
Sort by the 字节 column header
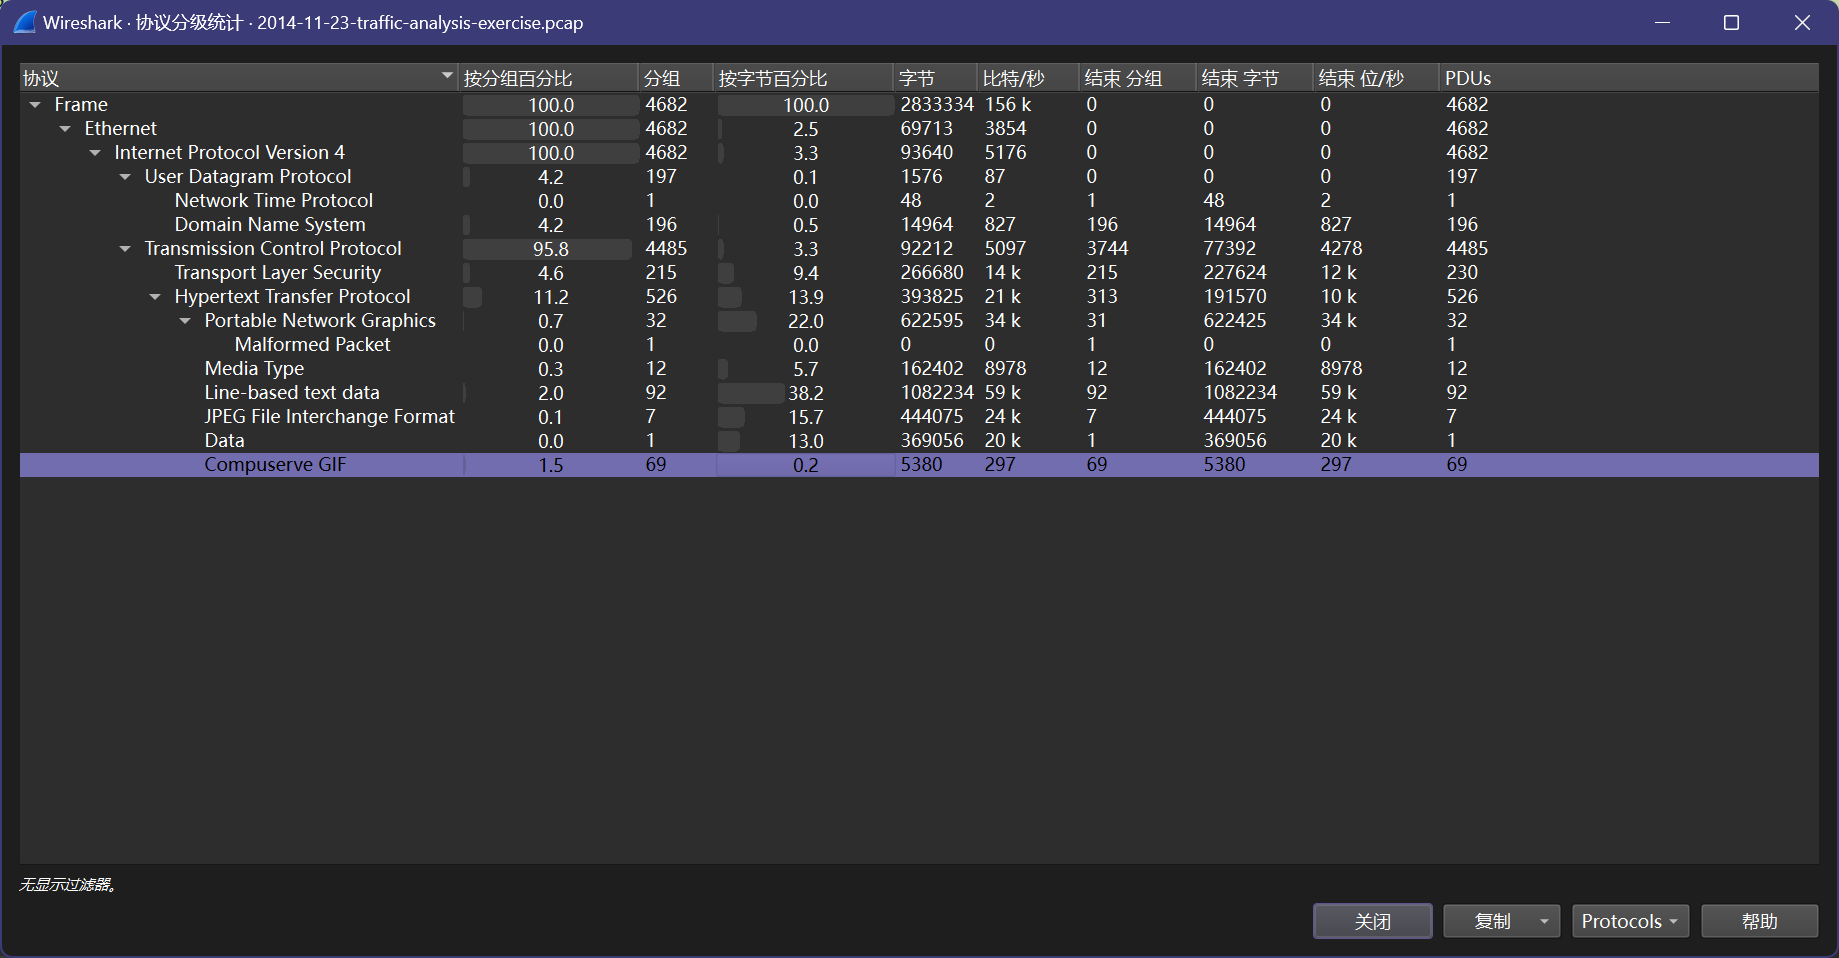pyautogui.click(x=935, y=78)
